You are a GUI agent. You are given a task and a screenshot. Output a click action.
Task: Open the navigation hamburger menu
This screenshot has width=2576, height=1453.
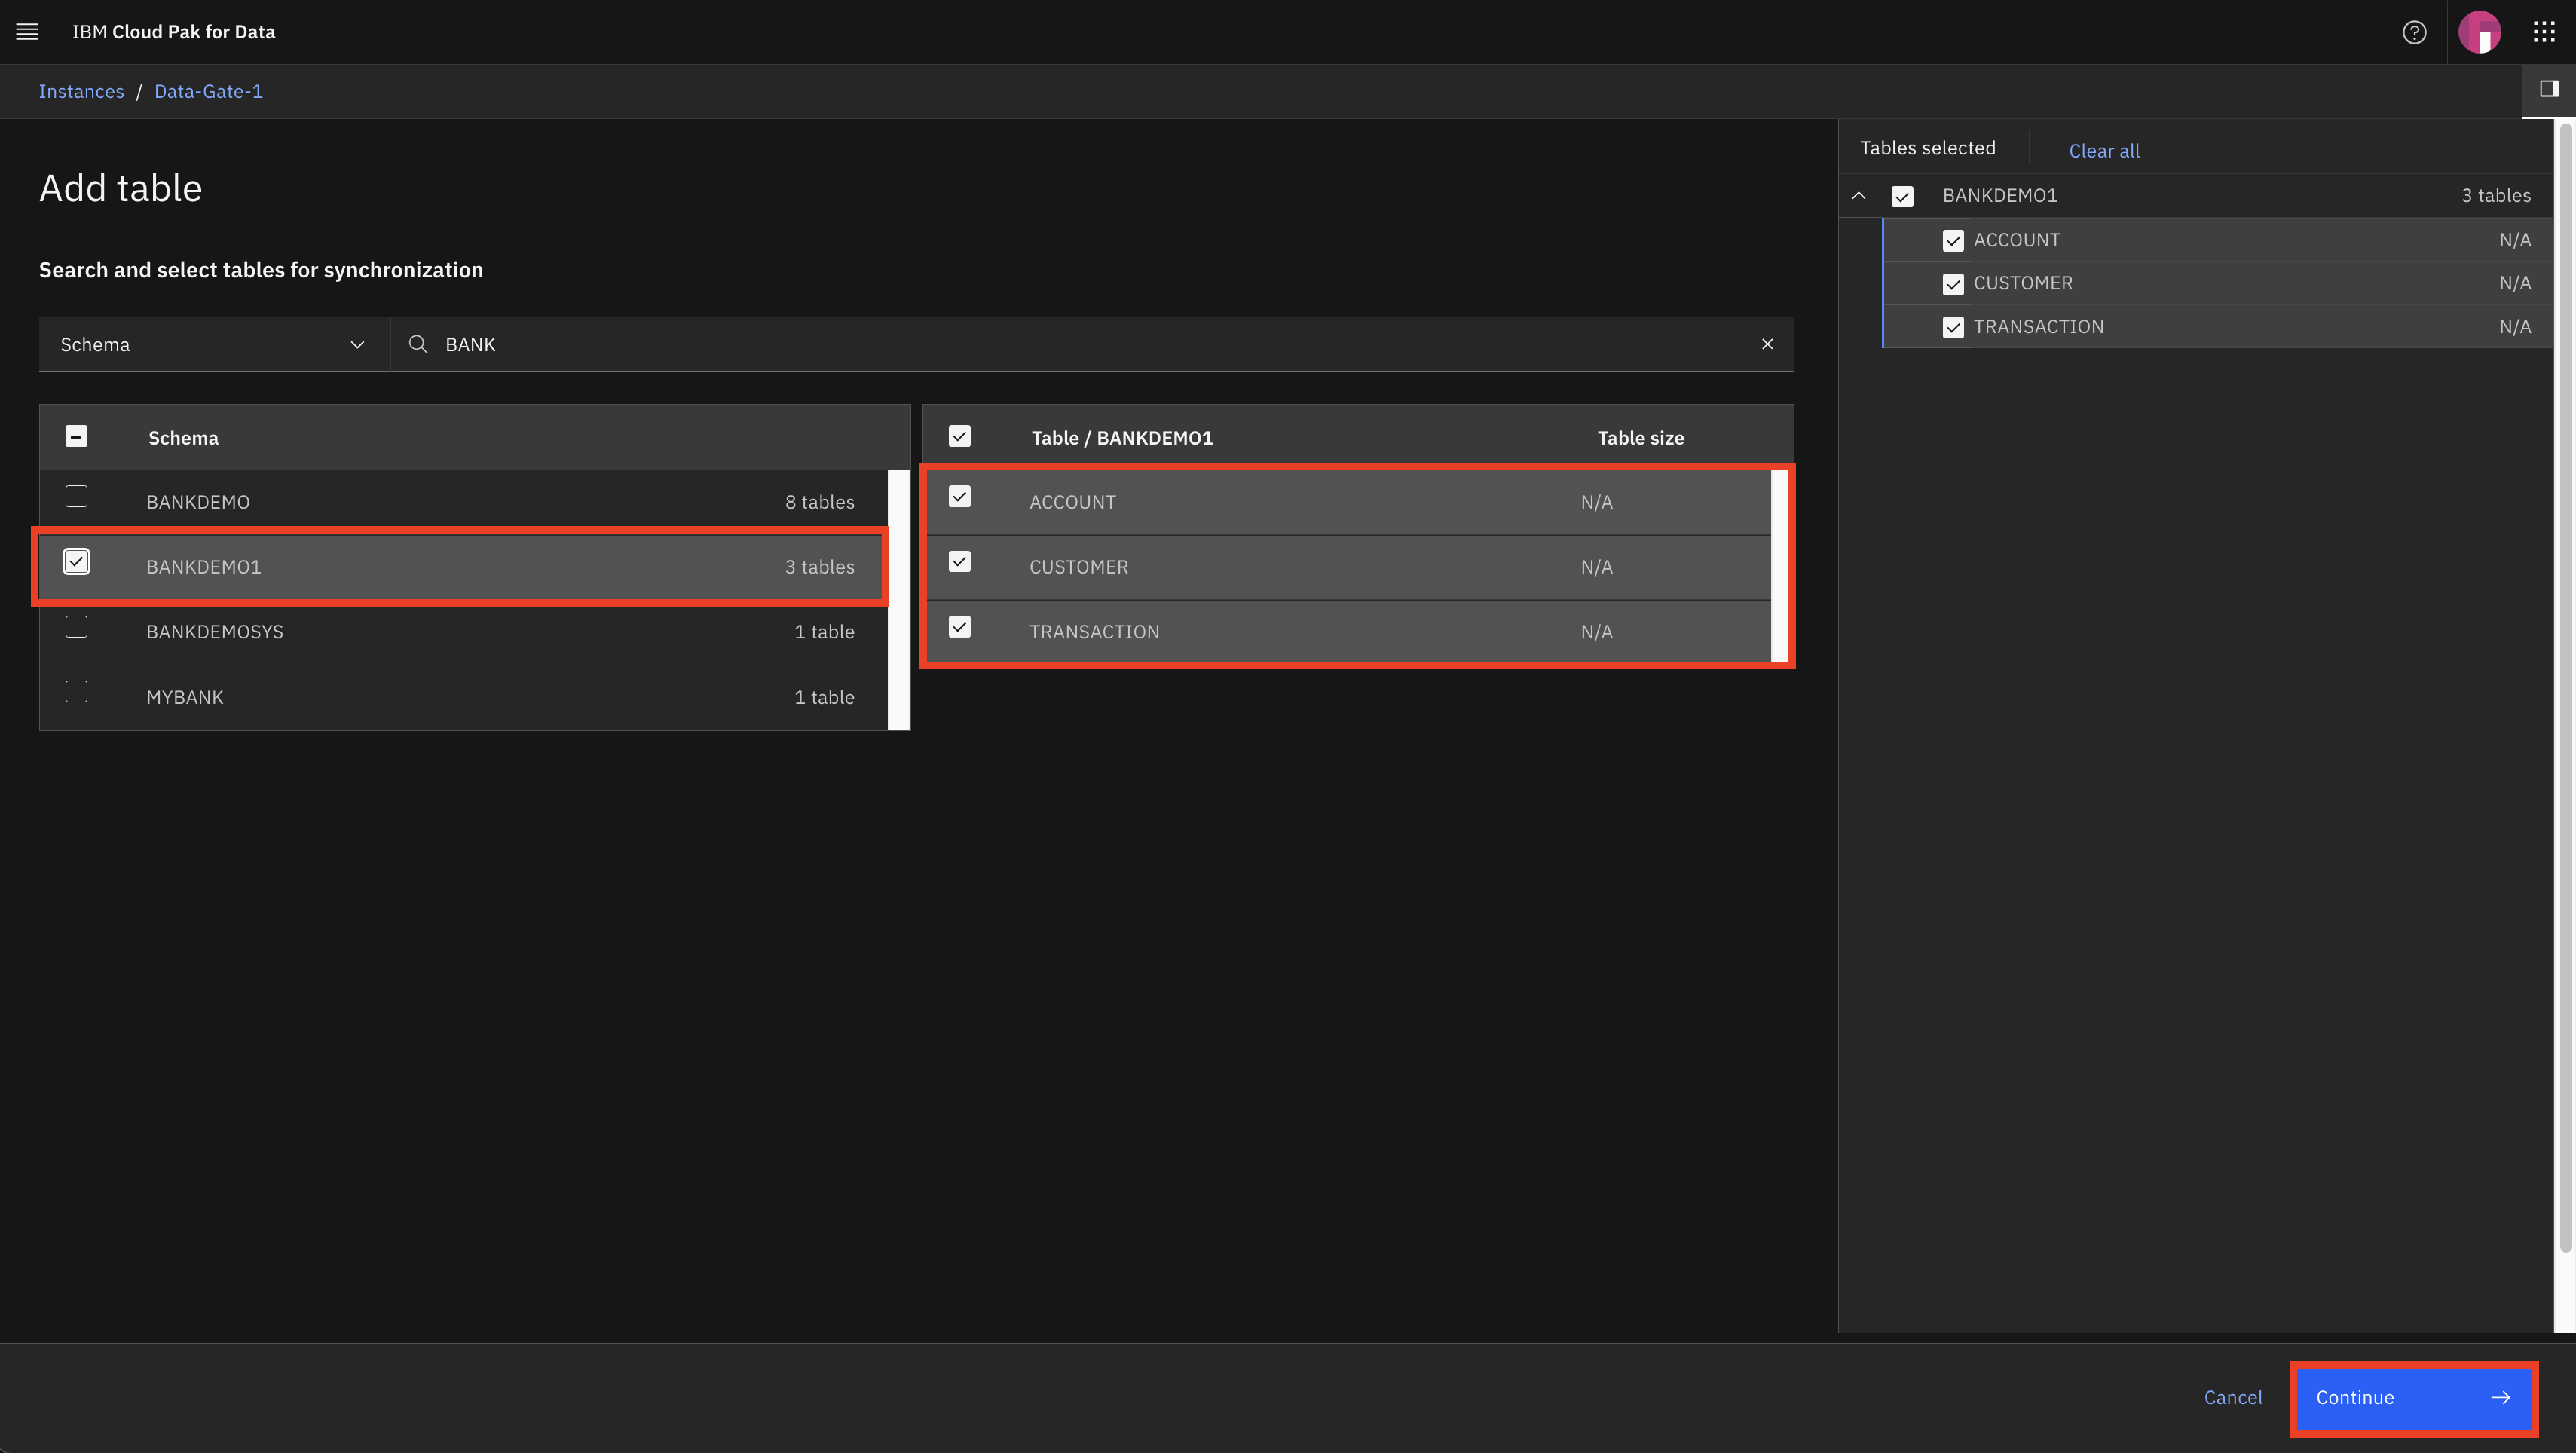(x=26, y=31)
